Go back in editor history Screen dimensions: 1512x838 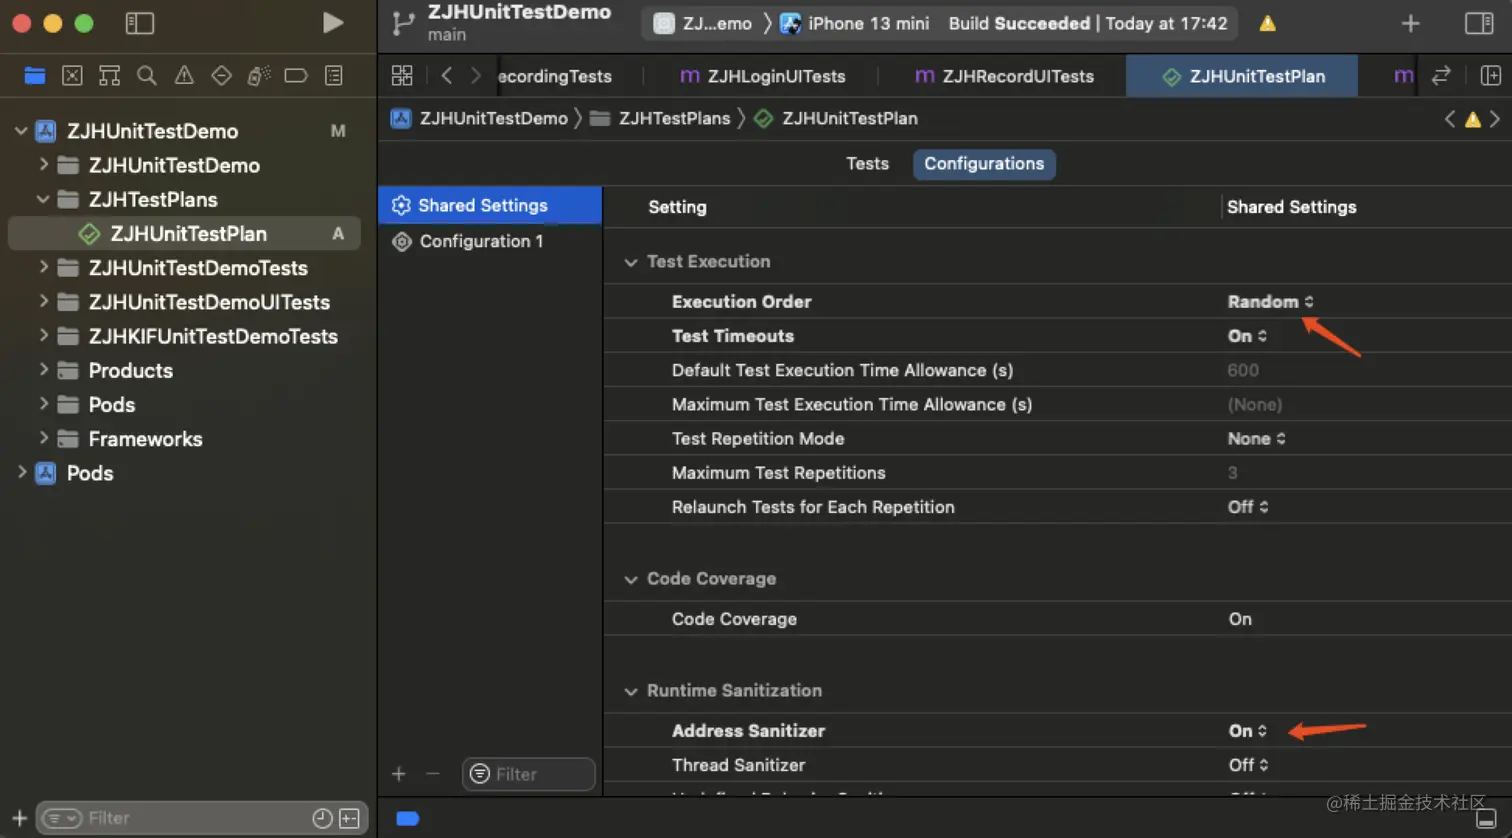click(447, 75)
